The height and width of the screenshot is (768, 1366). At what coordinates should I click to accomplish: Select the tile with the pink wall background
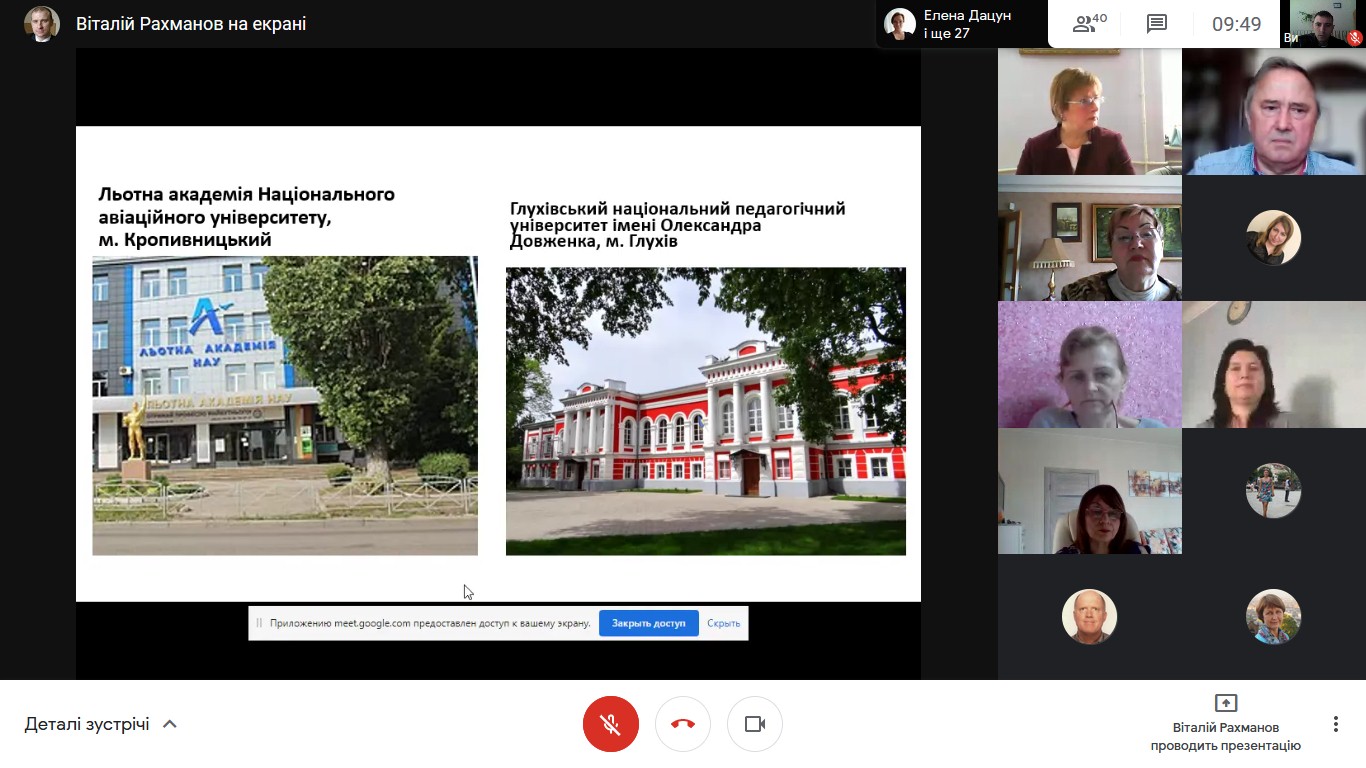1089,365
